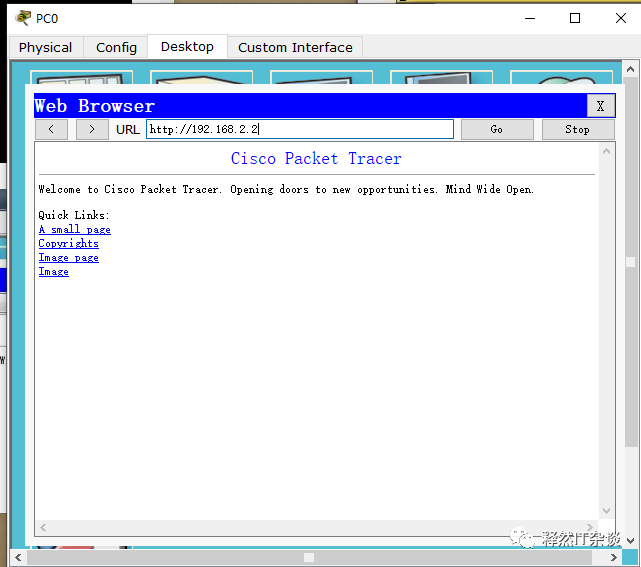Click the Stop button
The image size is (641, 567).
click(577, 129)
